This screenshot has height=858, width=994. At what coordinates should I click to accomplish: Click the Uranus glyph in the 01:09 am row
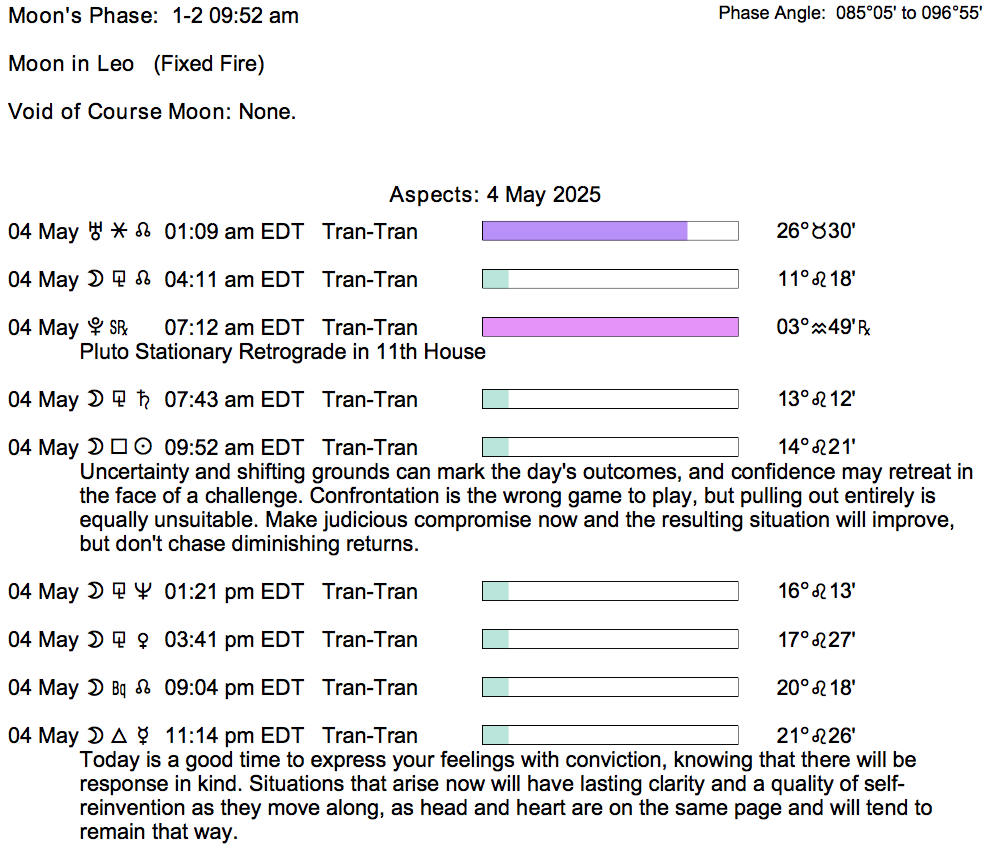pos(97,232)
